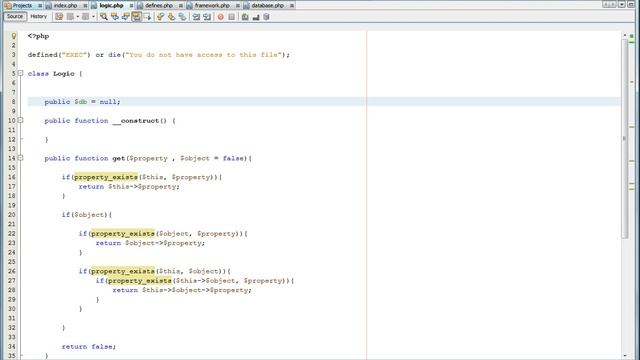Switch to History view

(x=39, y=16)
